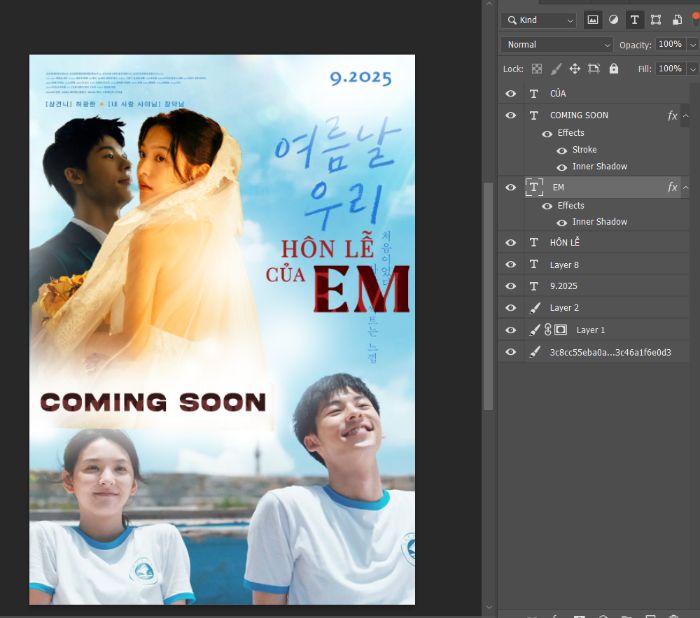This screenshot has width=700, height=618.
Task: Lock position move icon
Action: click(x=575, y=69)
